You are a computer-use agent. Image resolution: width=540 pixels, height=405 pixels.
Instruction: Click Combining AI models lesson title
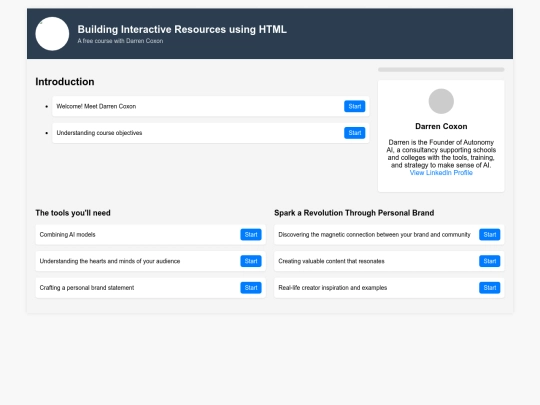point(68,235)
